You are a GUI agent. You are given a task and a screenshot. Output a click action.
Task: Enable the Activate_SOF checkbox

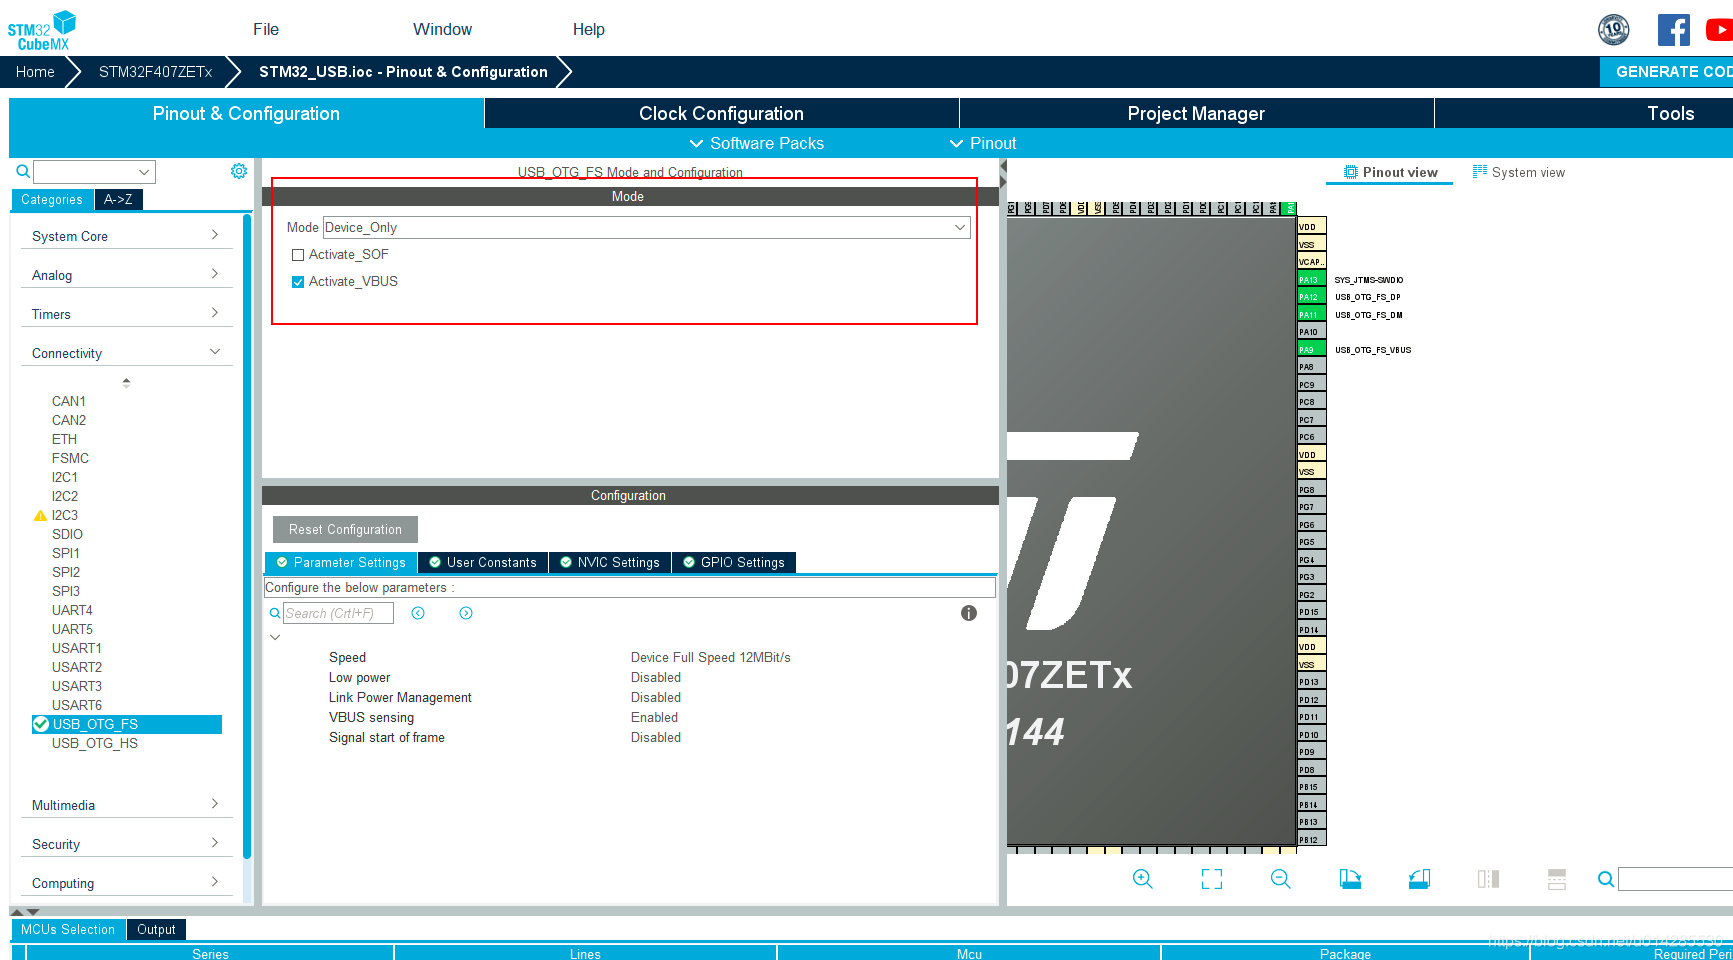[x=297, y=254]
